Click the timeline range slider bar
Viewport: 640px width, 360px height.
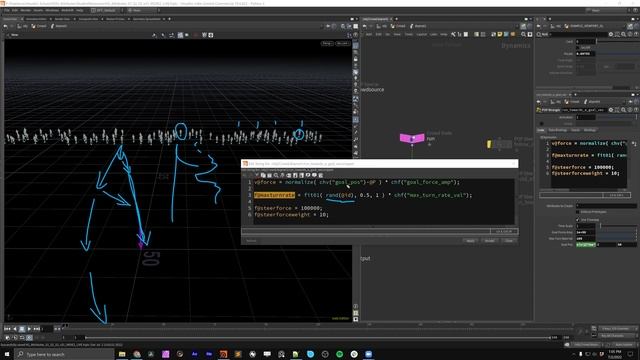coord(318,338)
